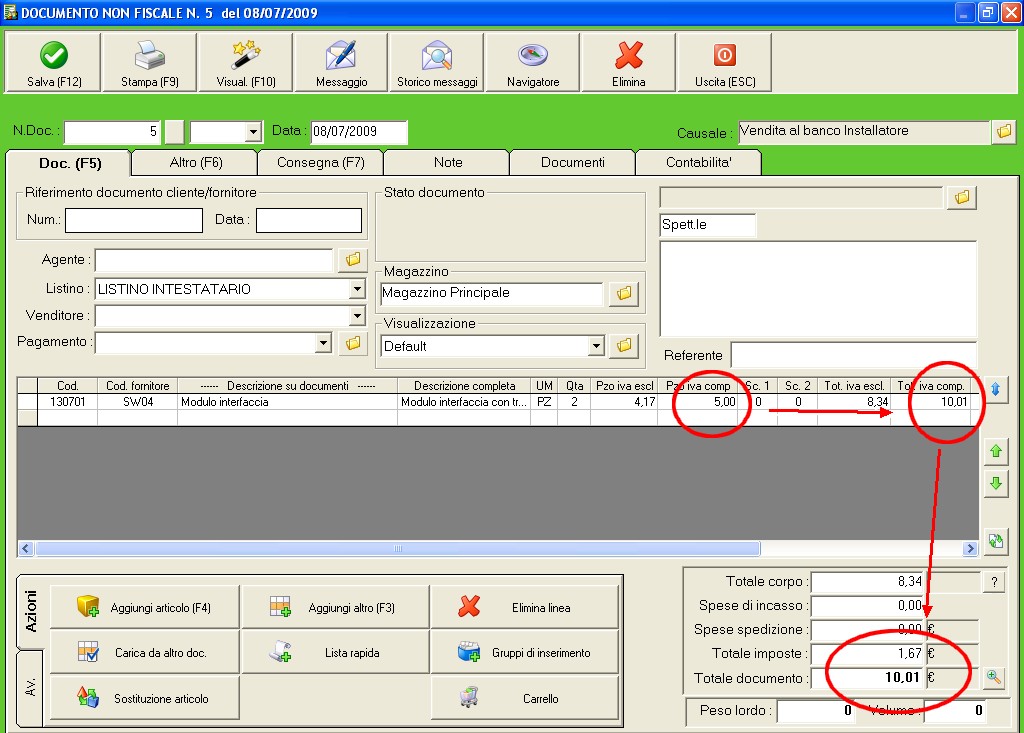Open Contabilita' tab

[x=699, y=163]
